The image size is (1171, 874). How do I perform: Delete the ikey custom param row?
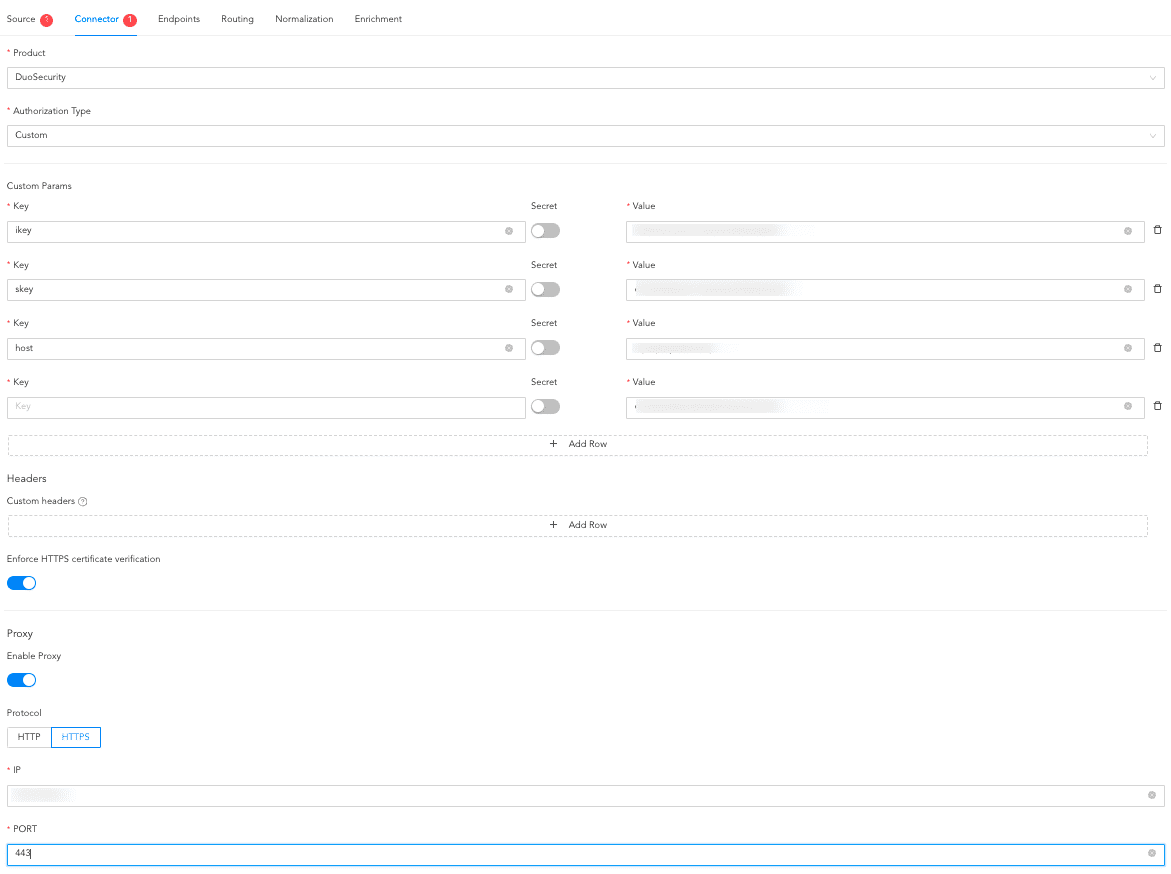coord(1157,231)
